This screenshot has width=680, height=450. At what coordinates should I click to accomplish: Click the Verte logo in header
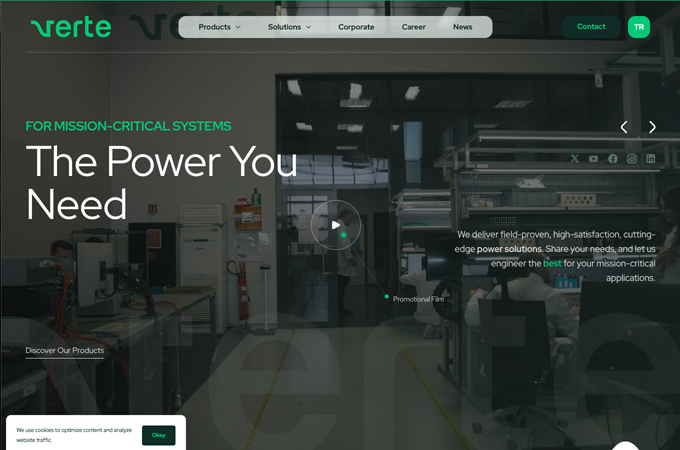pos(71,27)
